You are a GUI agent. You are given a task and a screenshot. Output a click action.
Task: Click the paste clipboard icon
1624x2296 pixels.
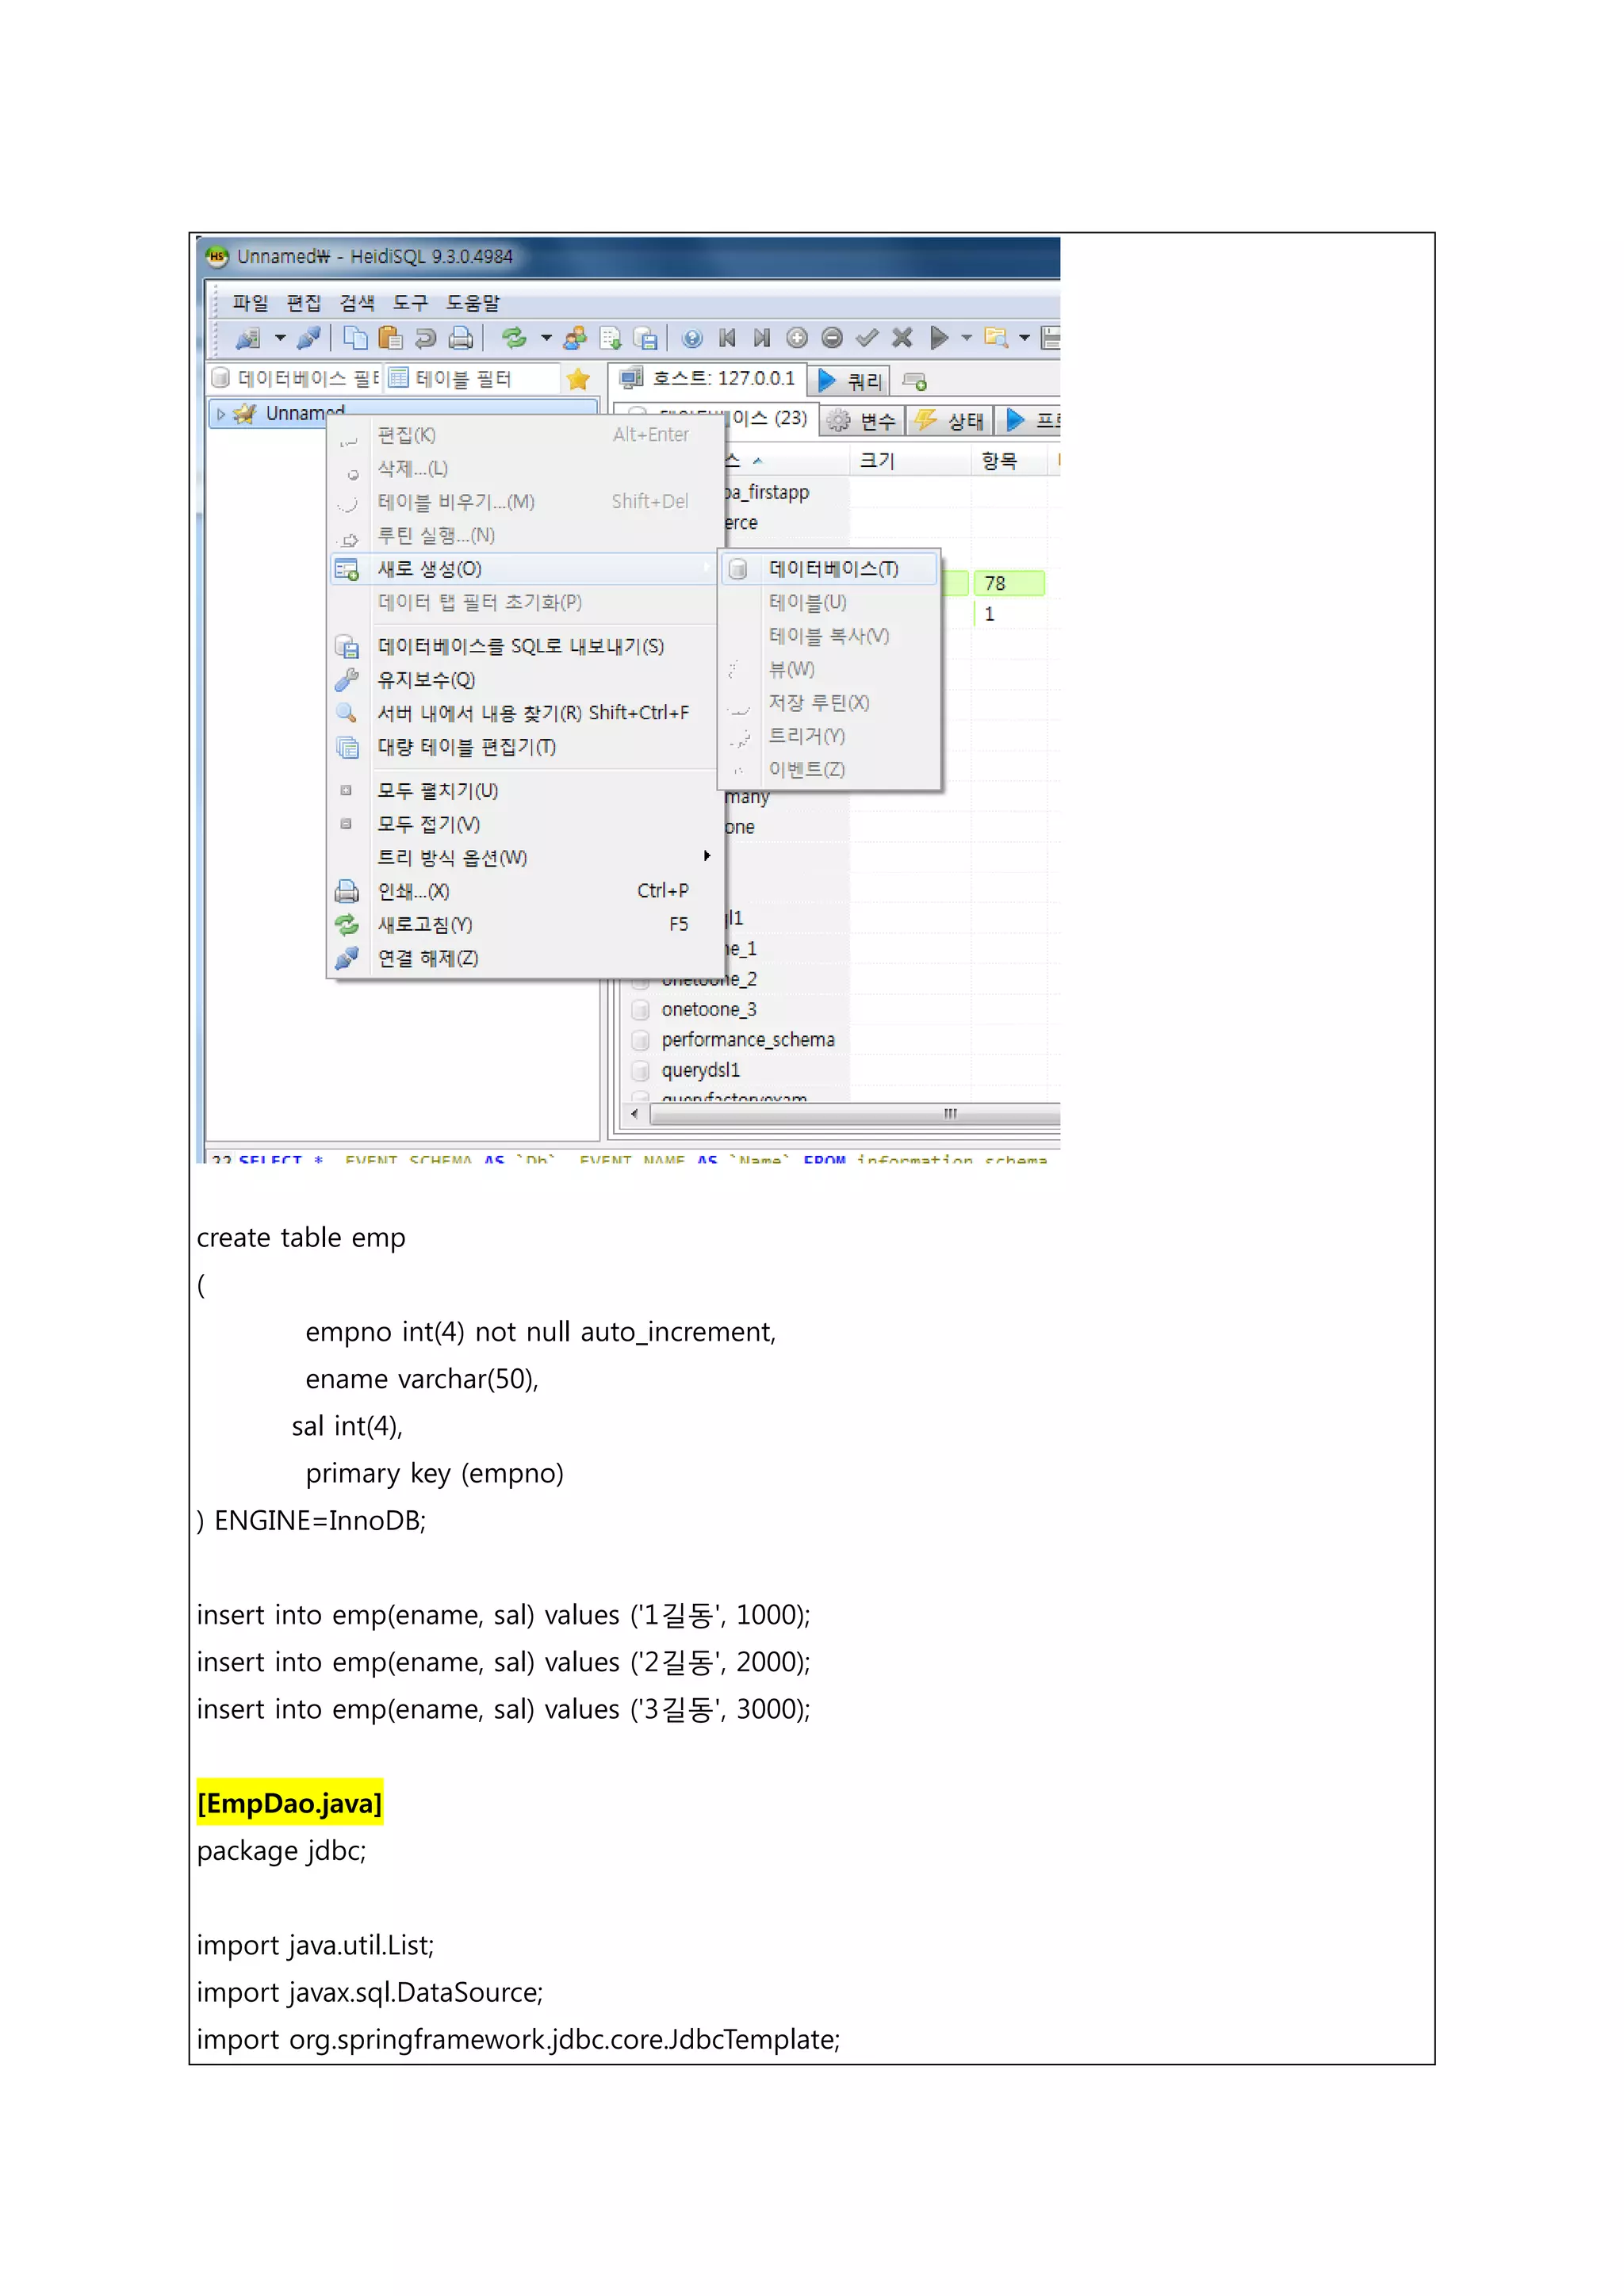(x=390, y=338)
